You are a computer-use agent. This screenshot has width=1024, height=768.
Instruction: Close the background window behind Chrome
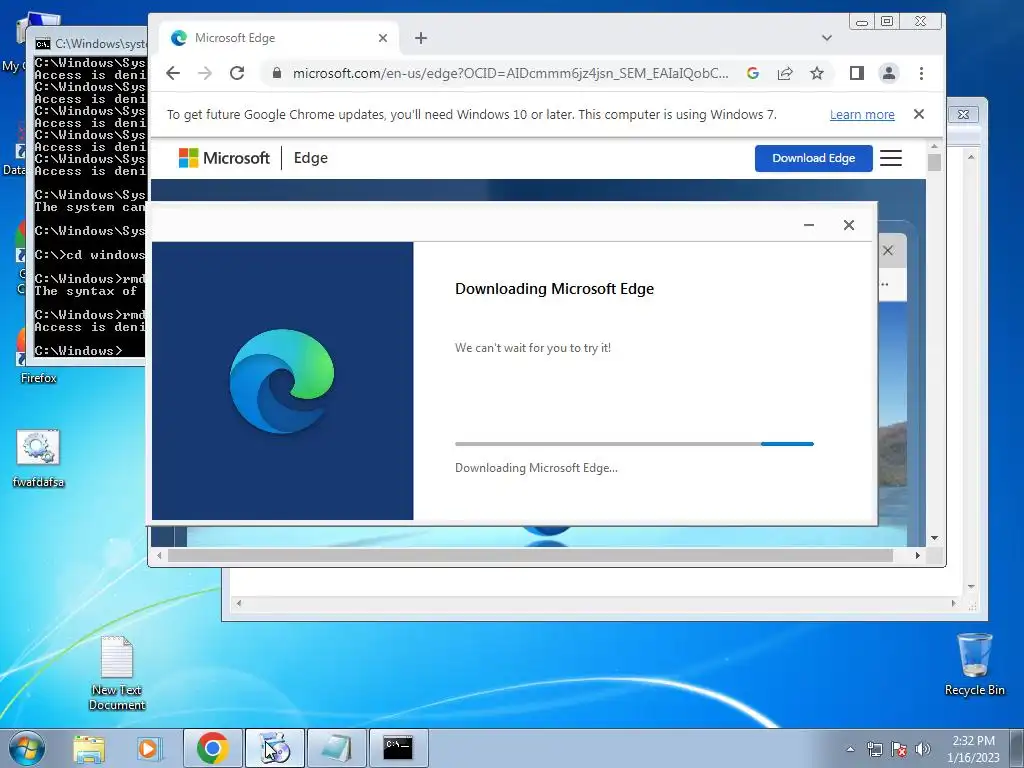click(x=963, y=114)
